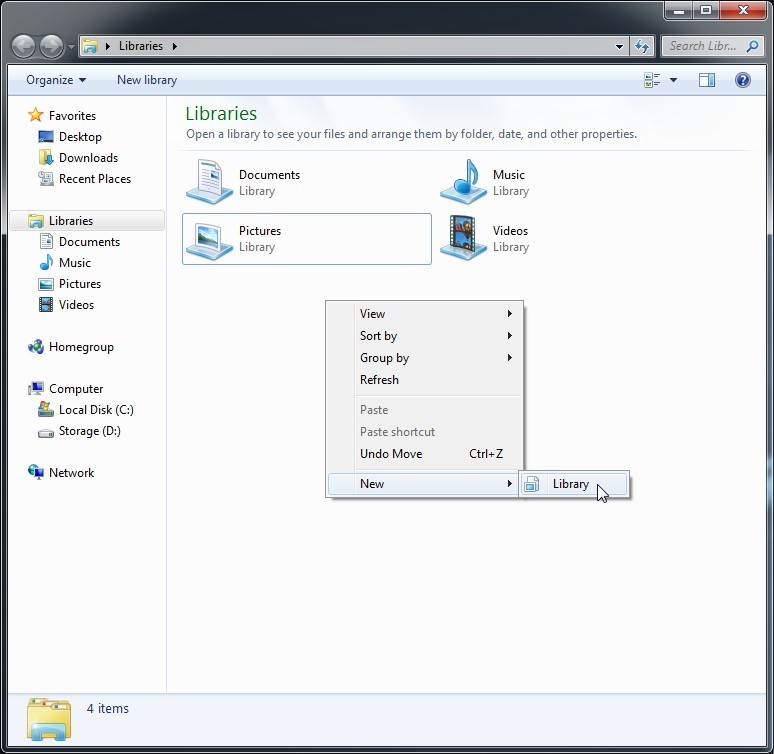Image resolution: width=774 pixels, height=754 pixels.
Task: Click the refresh icon beside address bar
Action: 642,46
